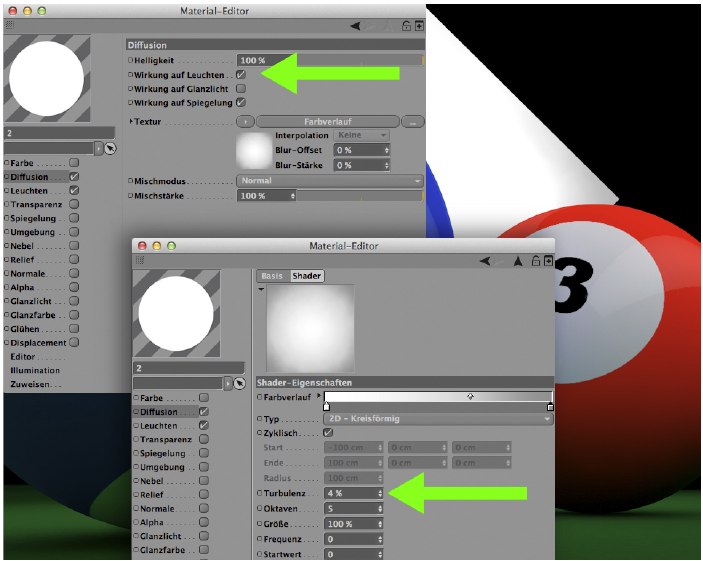Open the Typ 2D - Kreisförmig dropdown
This screenshot has width=703, height=561.
tap(438, 419)
